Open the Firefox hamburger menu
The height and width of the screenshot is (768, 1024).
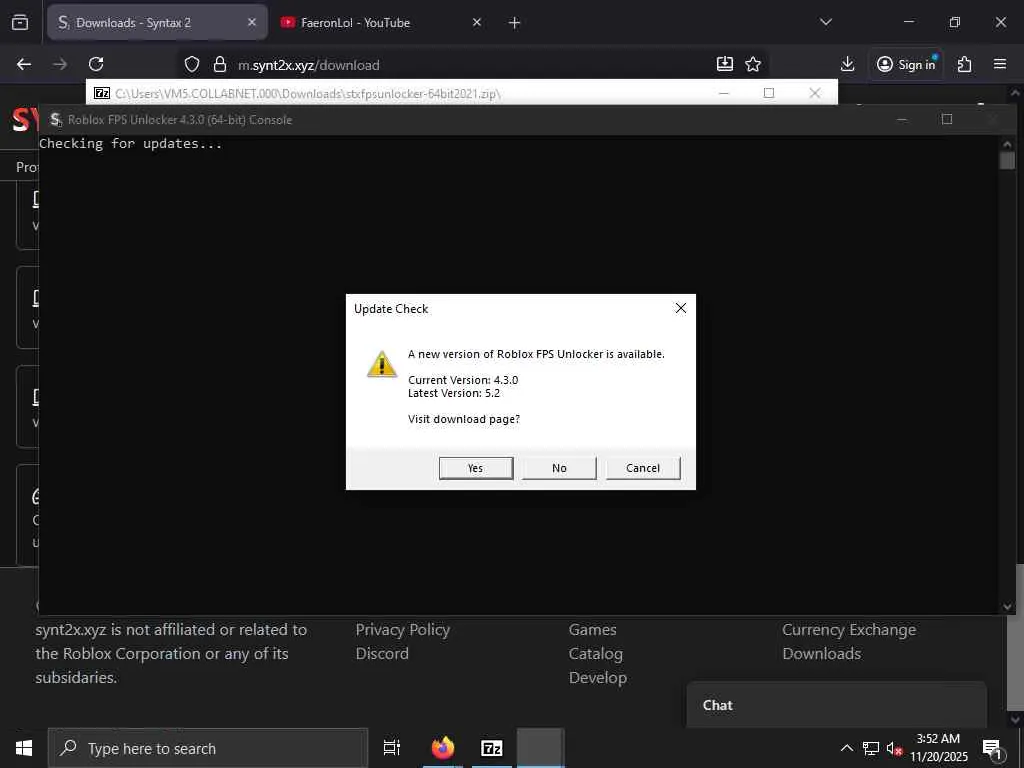pyautogui.click(x=1000, y=64)
